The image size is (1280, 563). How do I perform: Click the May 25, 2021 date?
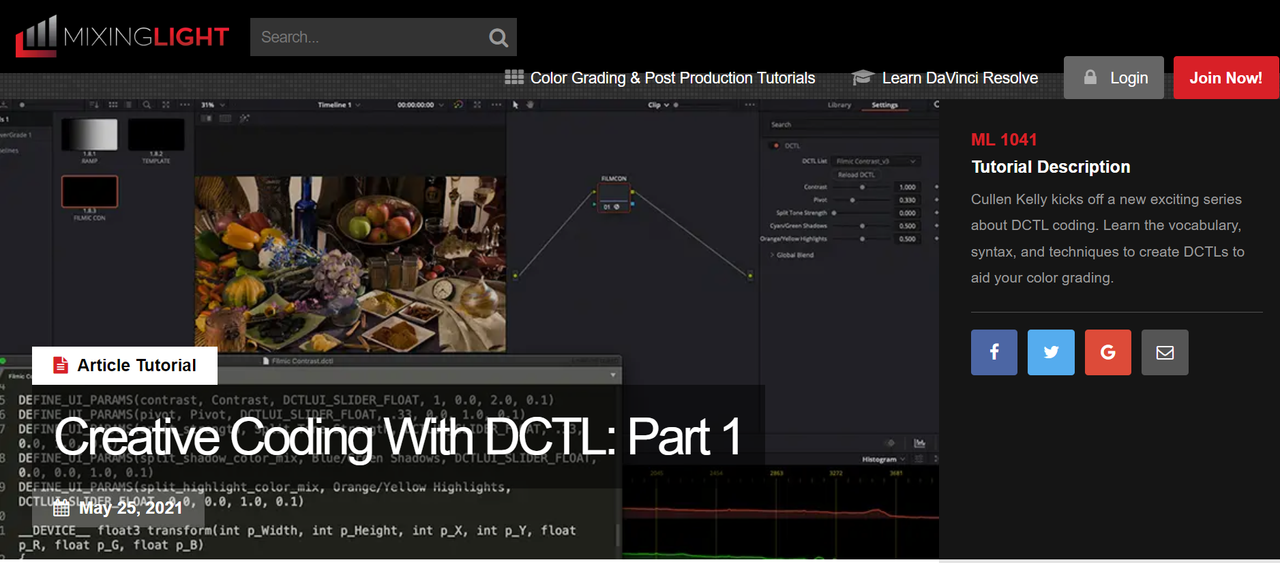tap(131, 508)
